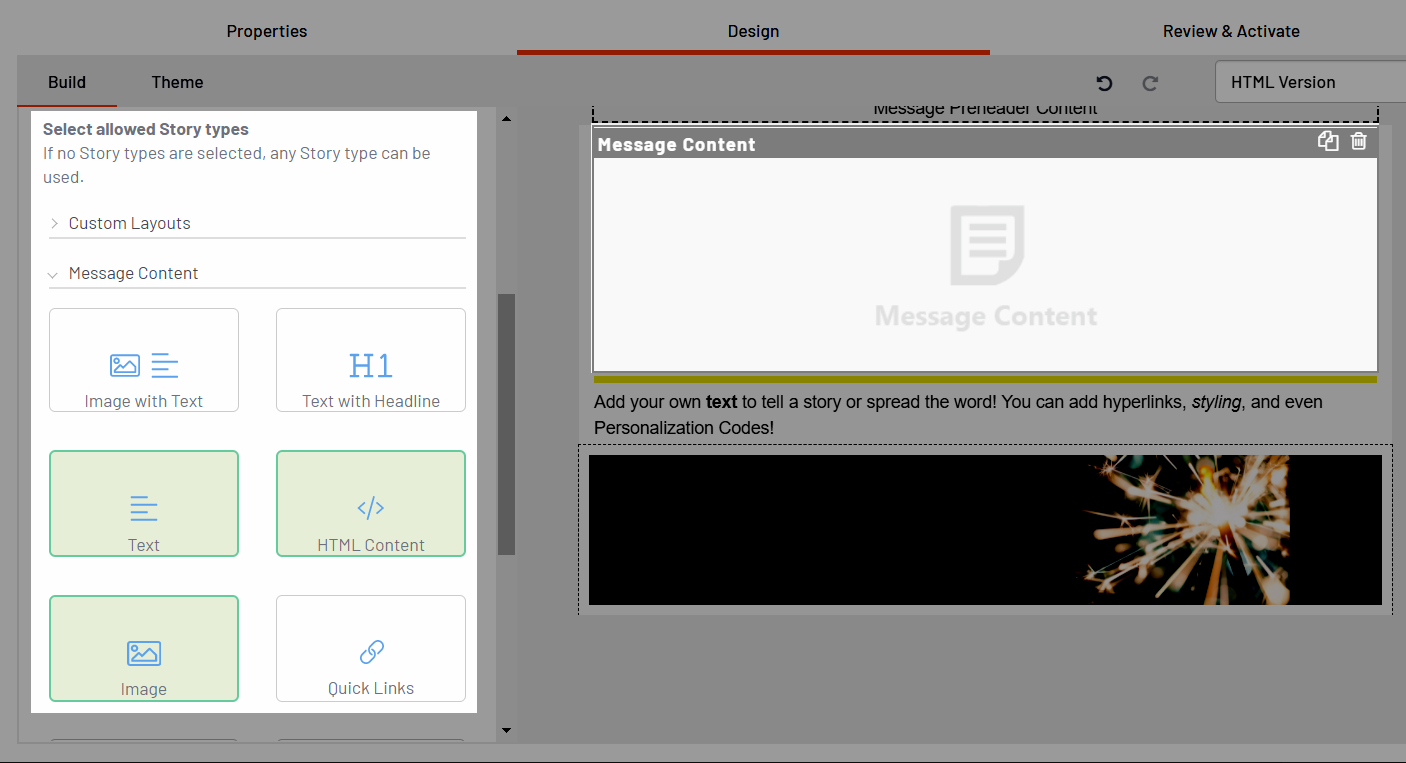Open the HTML Version dropdown
The image size is (1406, 763).
[1309, 83]
